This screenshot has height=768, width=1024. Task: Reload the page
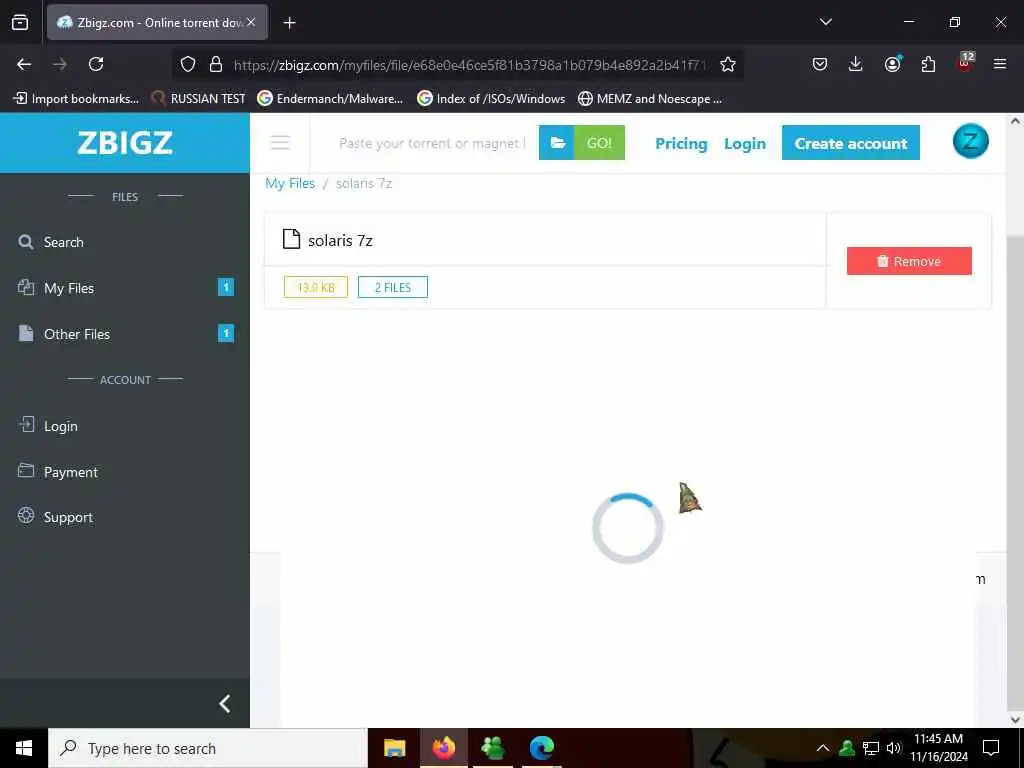point(96,64)
